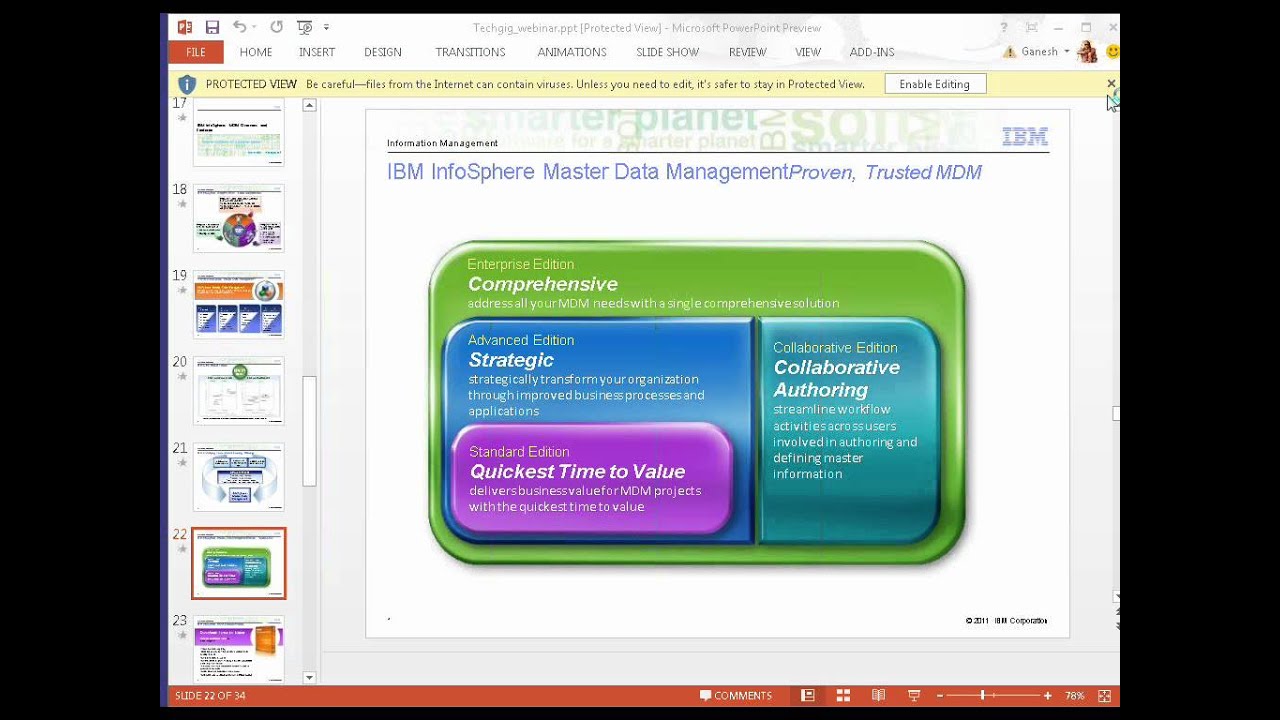1280x720 pixels.
Task: Switch to the INSERT ribbon tab
Action: pos(317,52)
